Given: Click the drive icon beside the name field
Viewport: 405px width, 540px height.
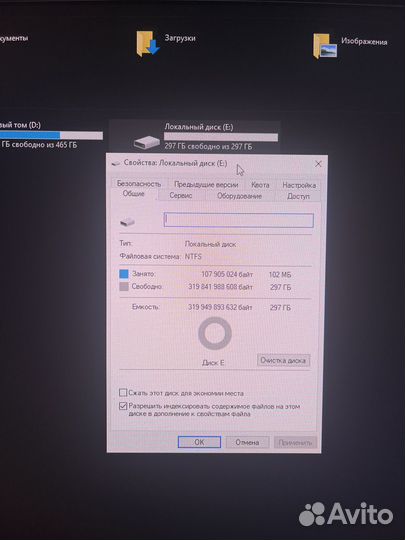Looking at the screenshot, I should click(127, 221).
